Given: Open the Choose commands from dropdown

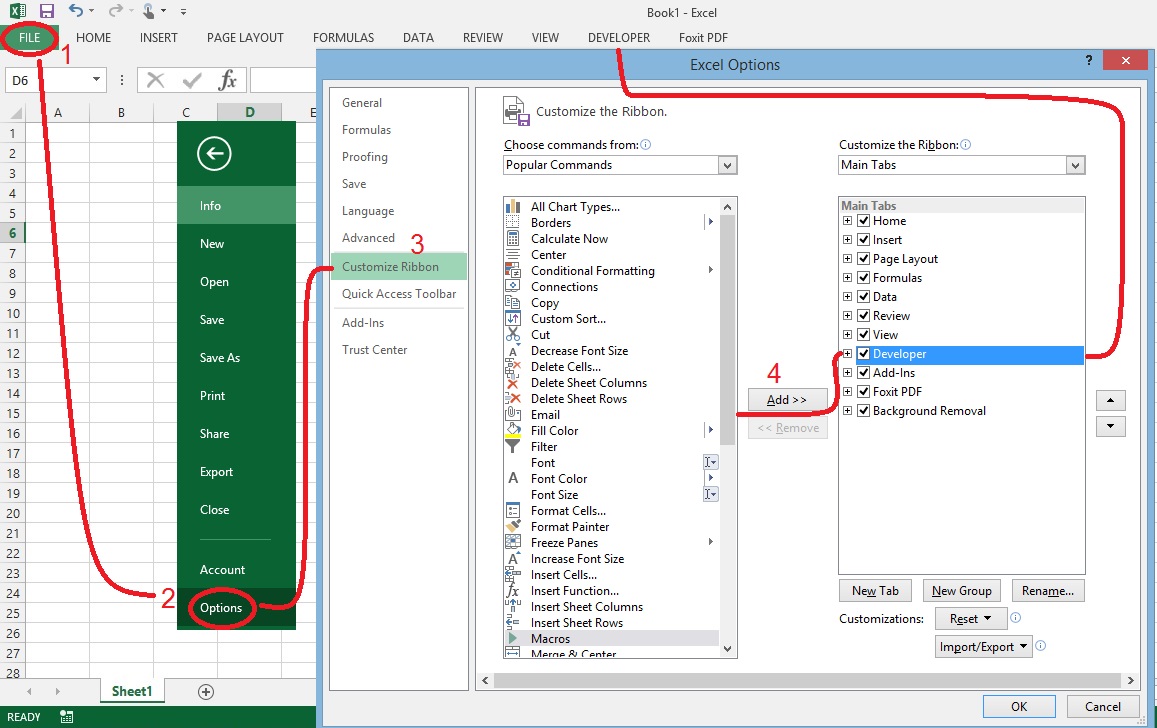Looking at the screenshot, I should (x=728, y=165).
